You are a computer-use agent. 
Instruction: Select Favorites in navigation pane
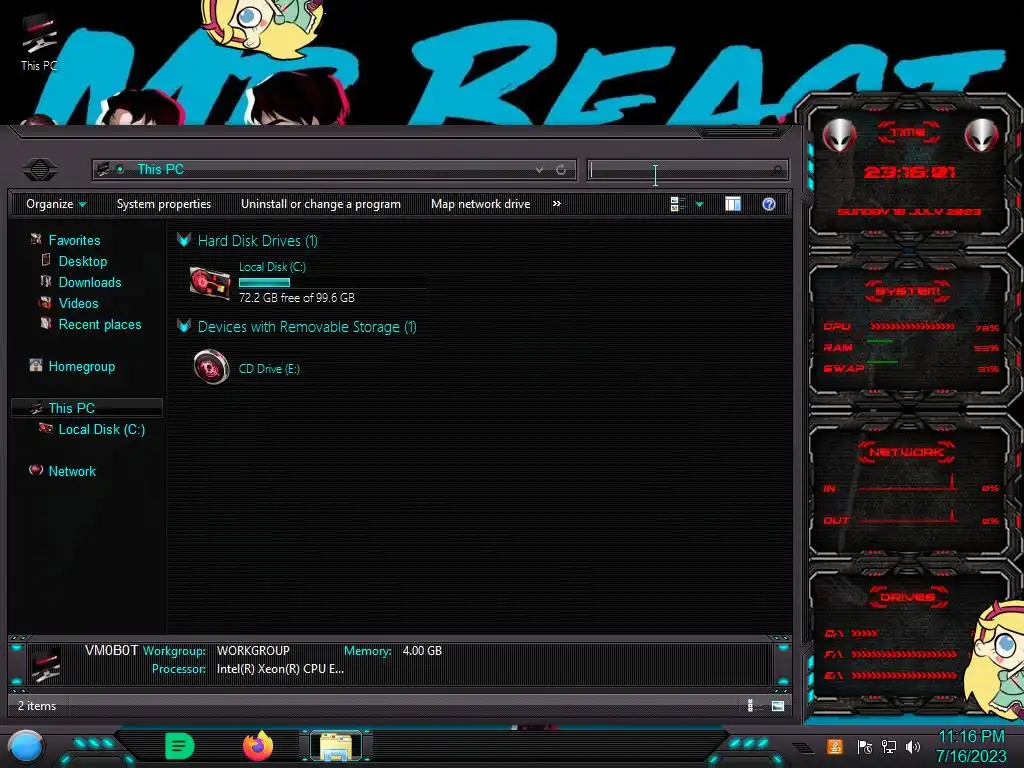coord(74,240)
